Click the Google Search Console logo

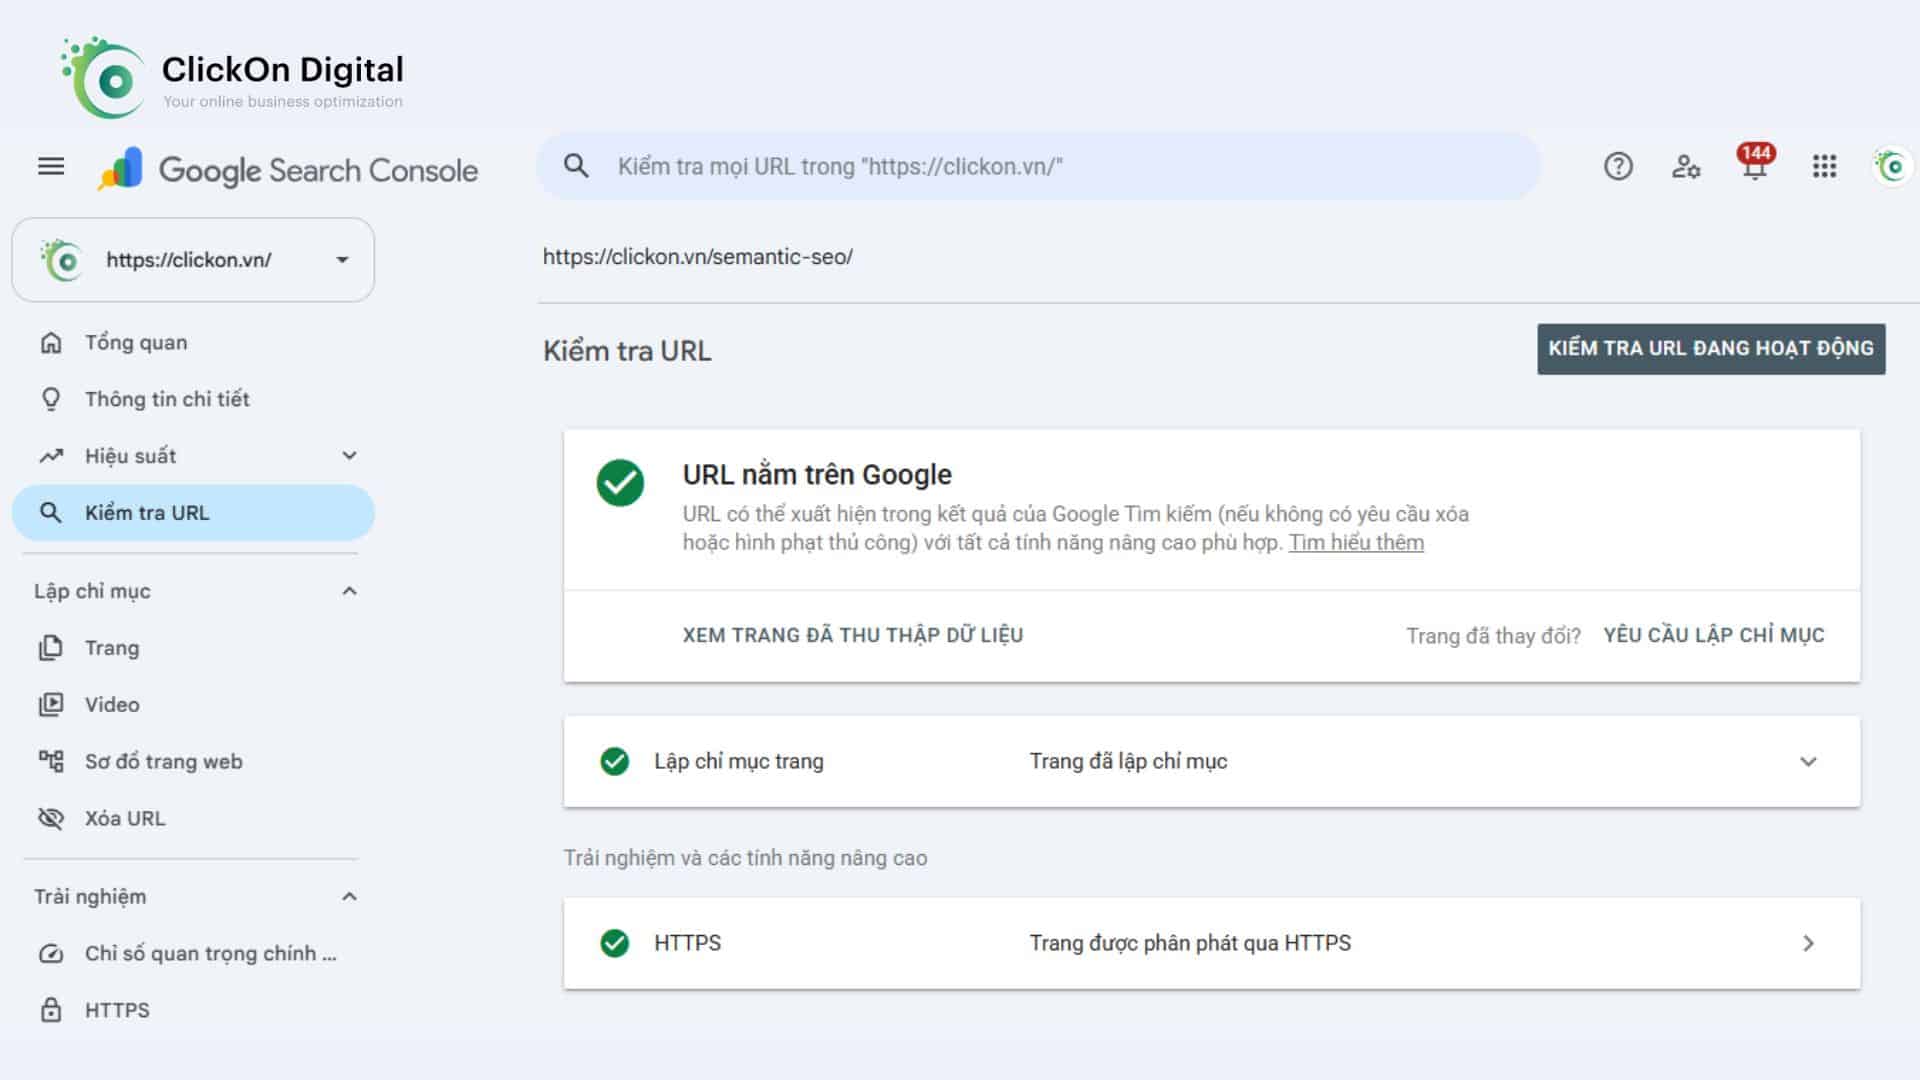[x=288, y=169]
